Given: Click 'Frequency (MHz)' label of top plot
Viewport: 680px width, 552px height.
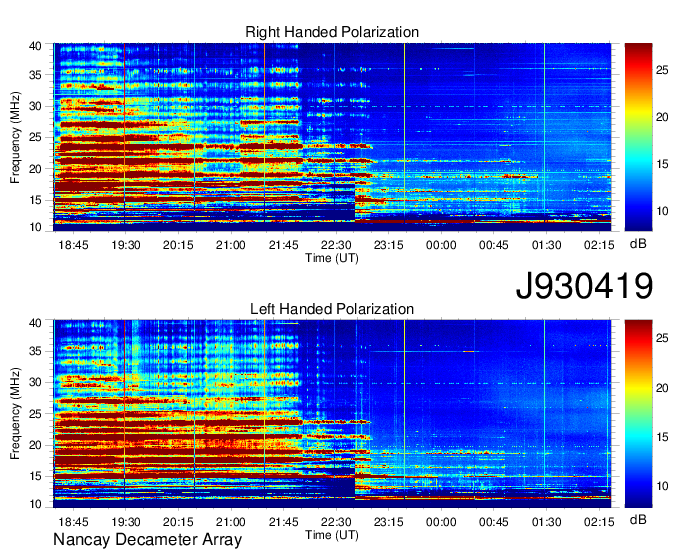Looking at the screenshot, I should tap(15, 137).
